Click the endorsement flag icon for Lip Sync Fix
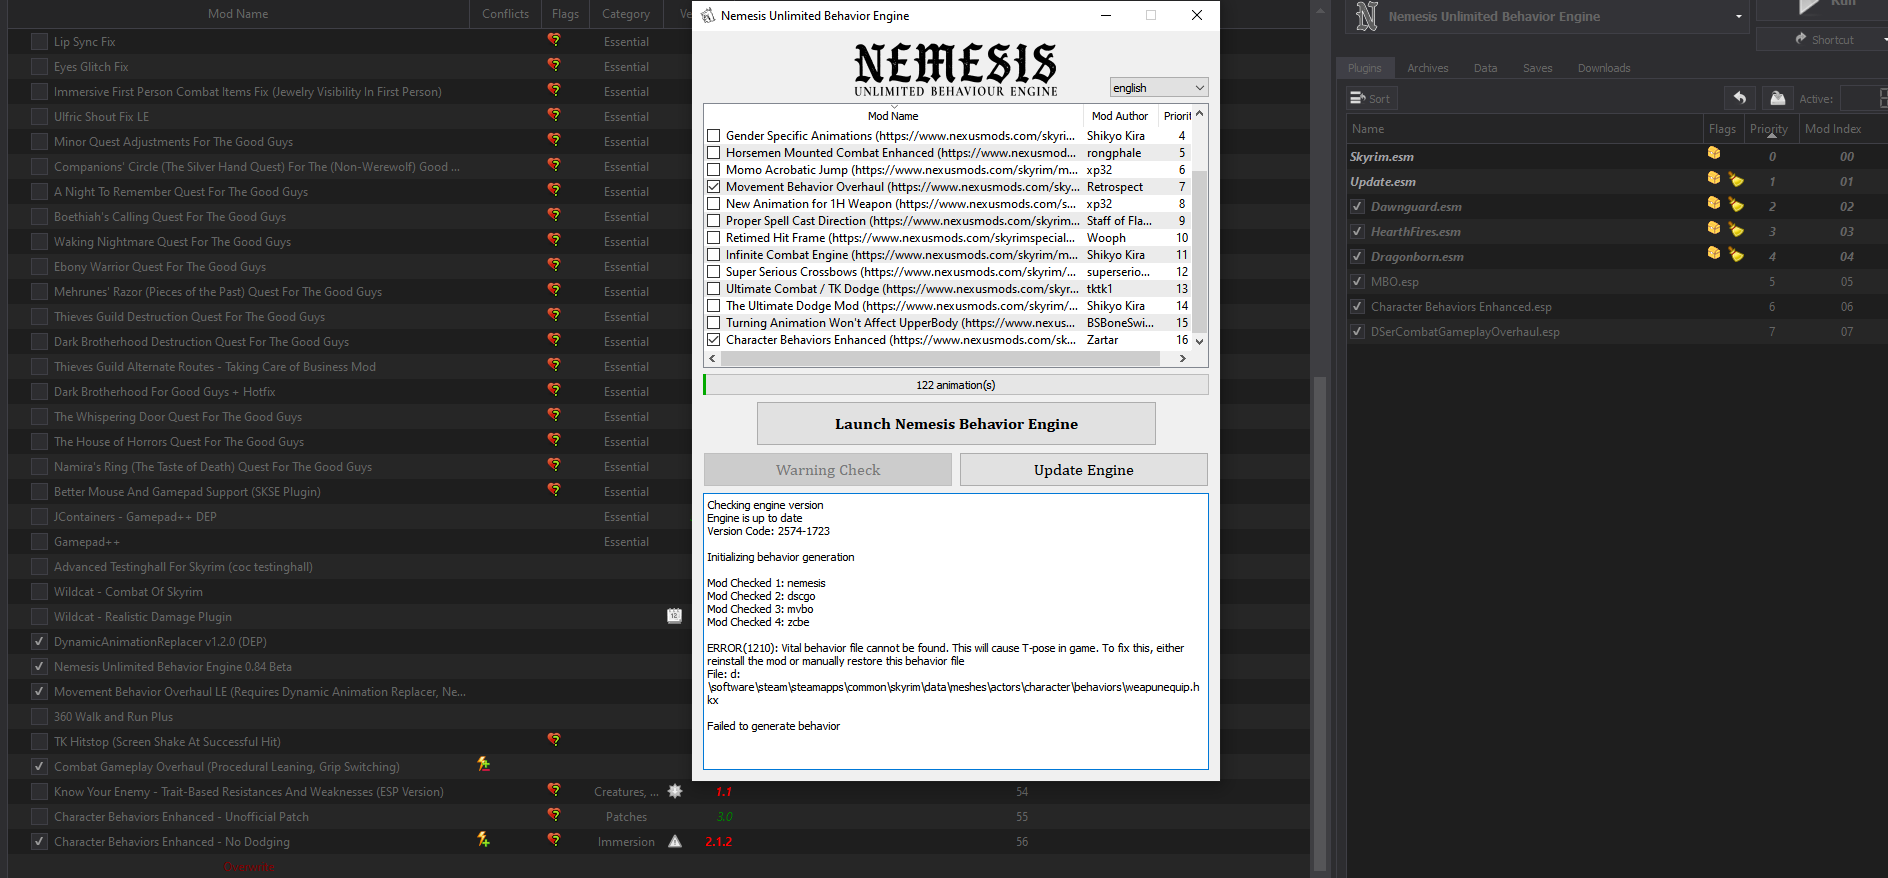1888x878 pixels. [554, 40]
